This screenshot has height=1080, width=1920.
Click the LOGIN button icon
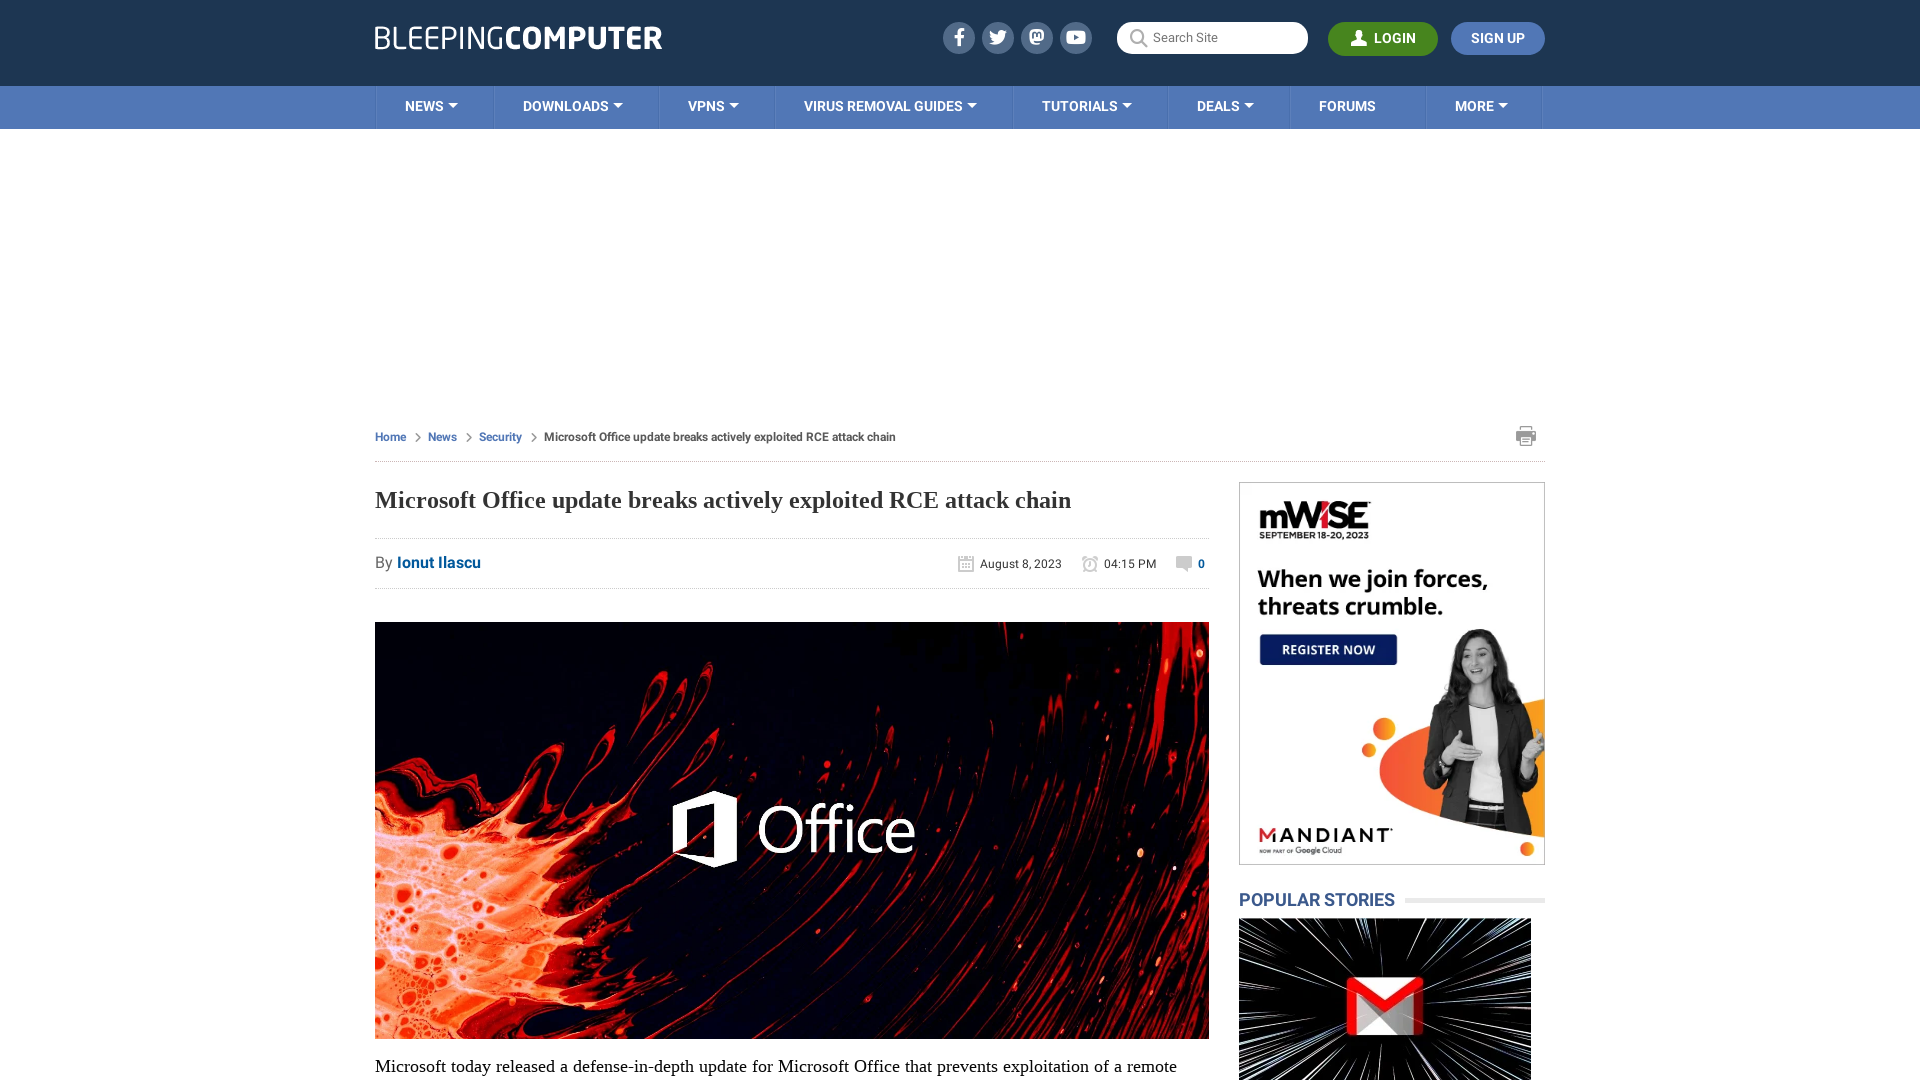(1358, 37)
